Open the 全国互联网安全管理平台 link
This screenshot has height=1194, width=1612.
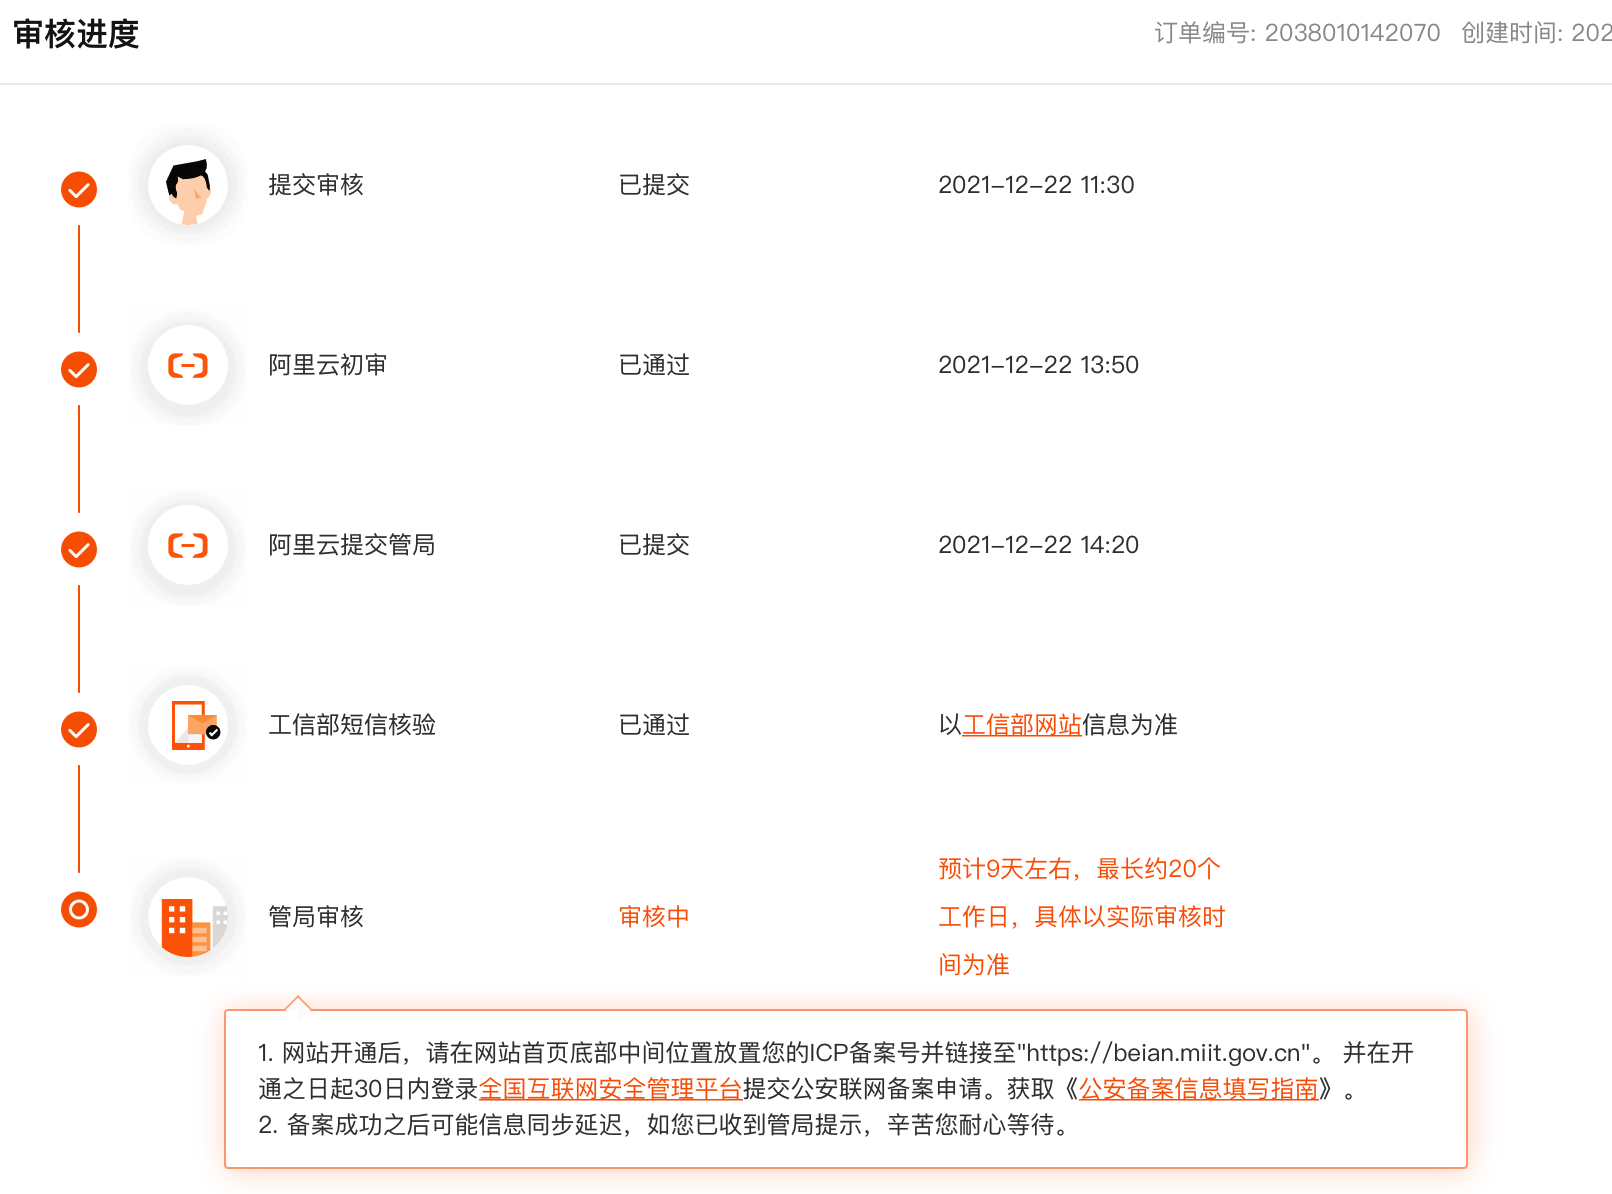click(x=610, y=1089)
